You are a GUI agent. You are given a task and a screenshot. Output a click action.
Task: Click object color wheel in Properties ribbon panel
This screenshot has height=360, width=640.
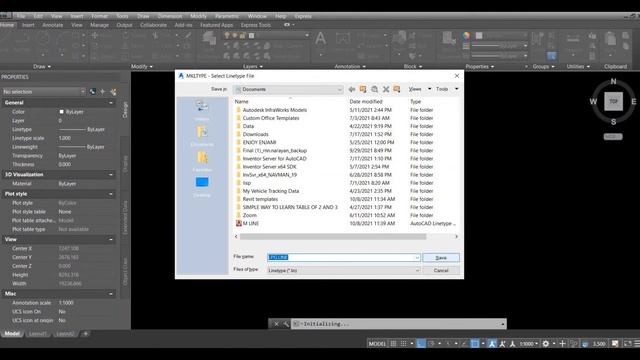tap(466, 36)
